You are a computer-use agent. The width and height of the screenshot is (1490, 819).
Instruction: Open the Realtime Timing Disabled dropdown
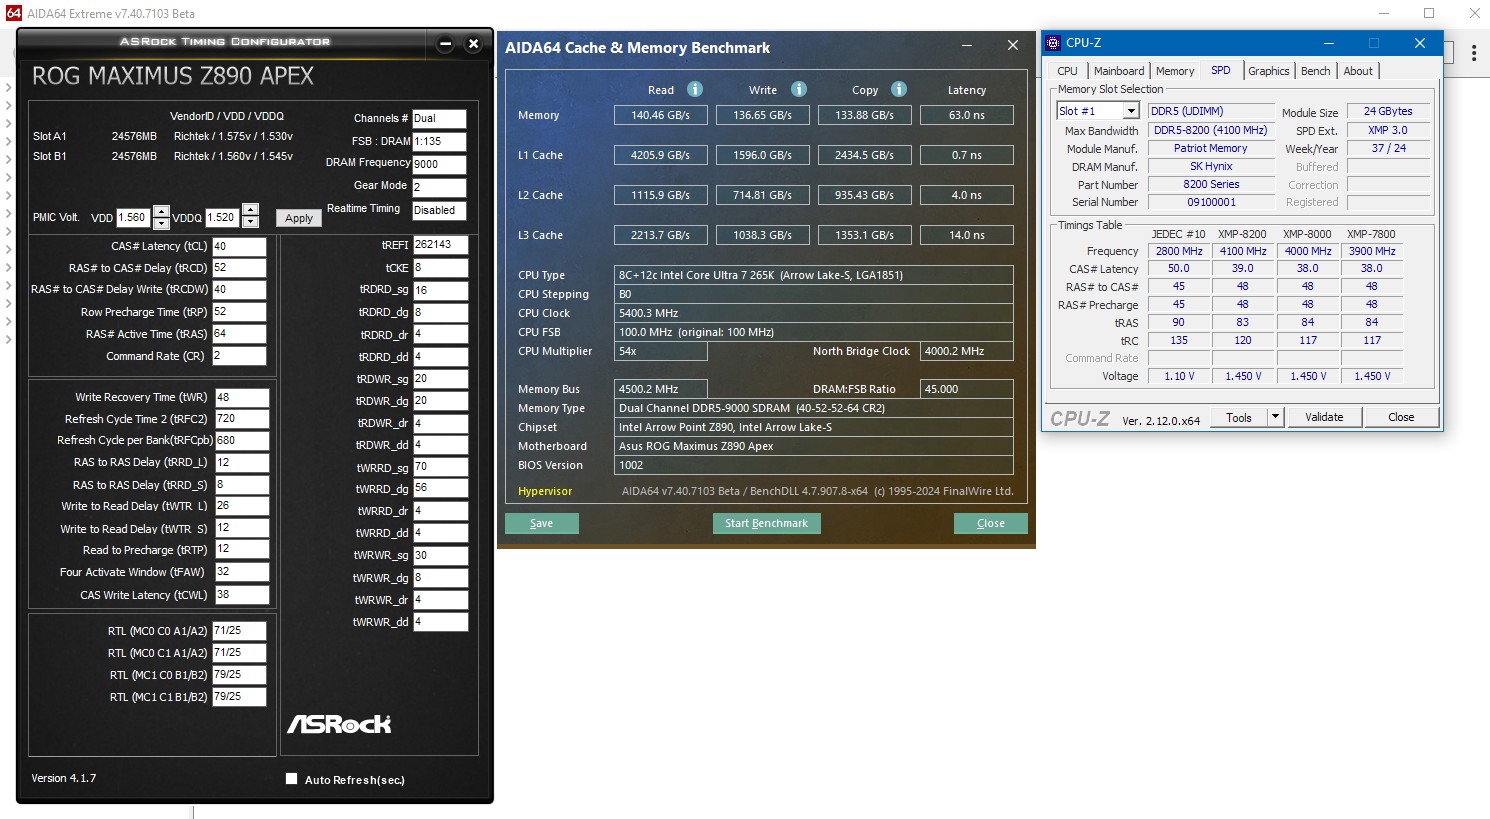click(x=439, y=211)
